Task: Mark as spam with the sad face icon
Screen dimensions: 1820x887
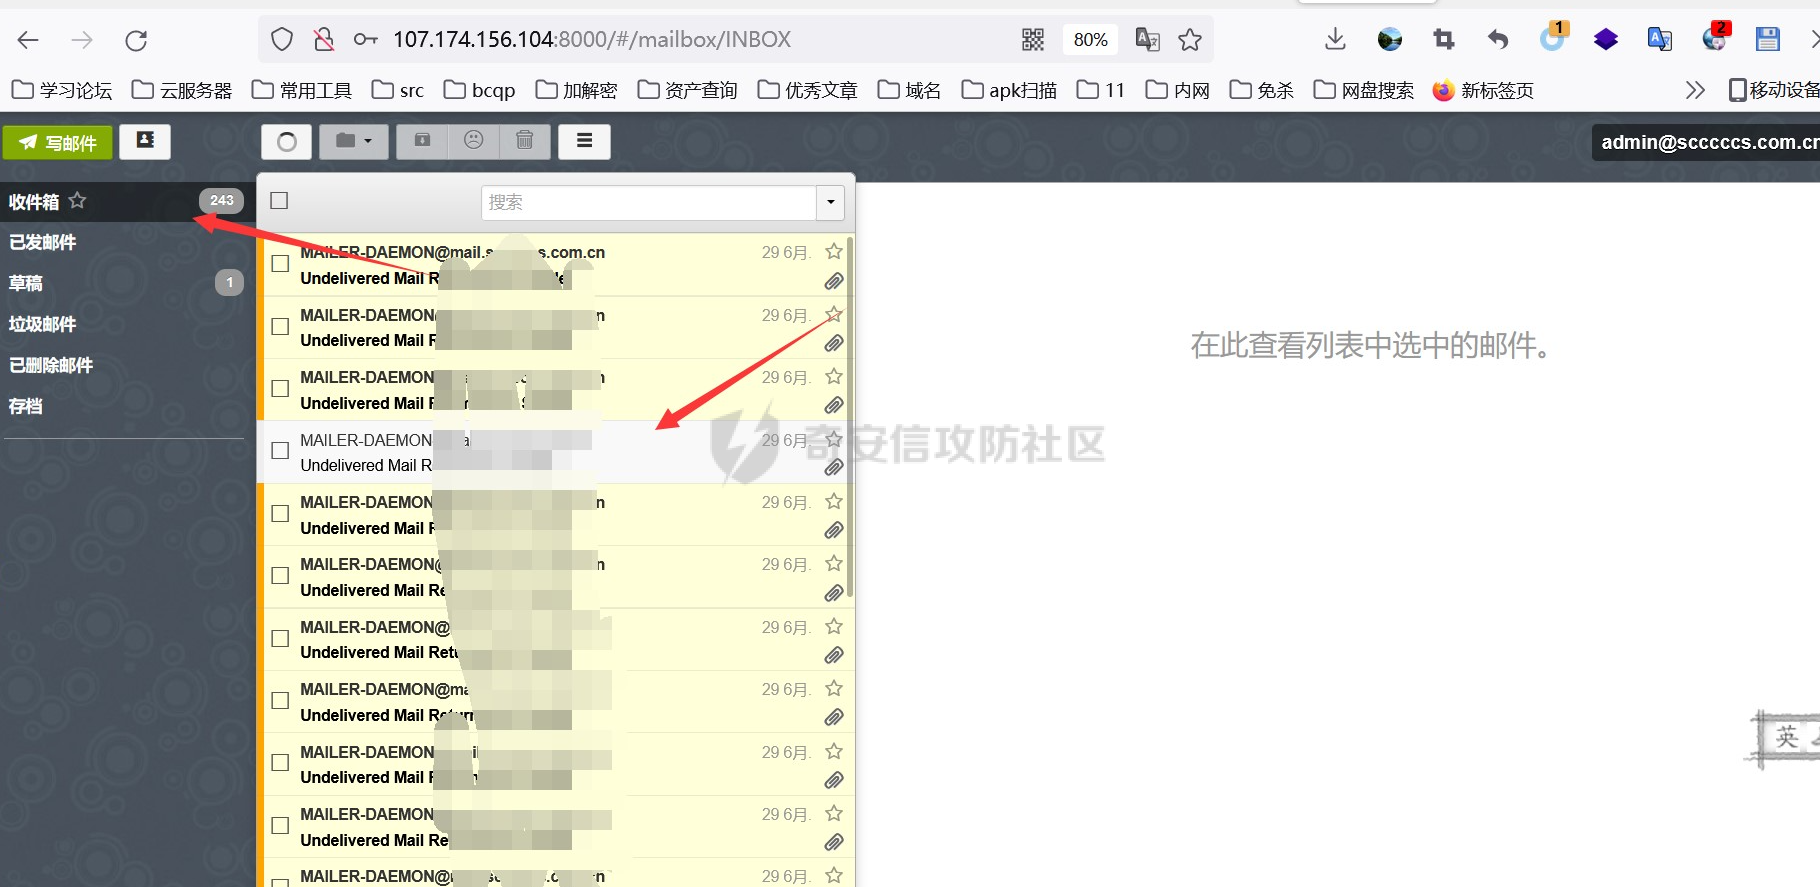Action: coord(474,141)
